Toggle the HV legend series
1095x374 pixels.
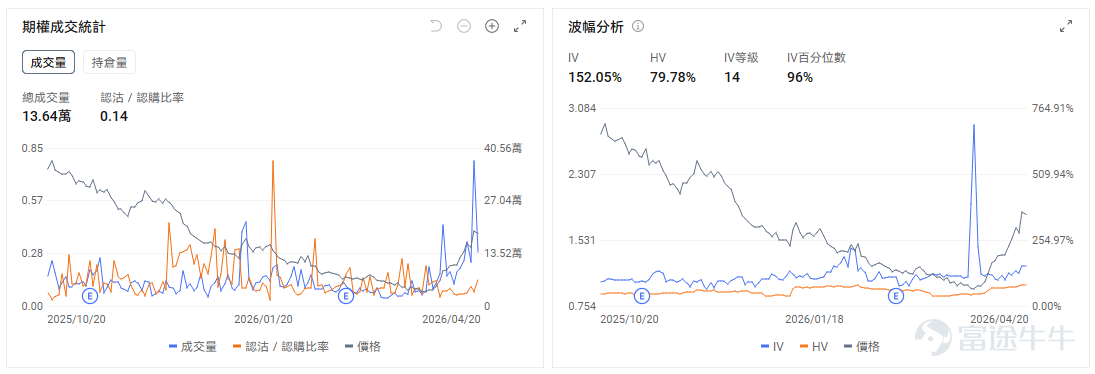click(814, 346)
